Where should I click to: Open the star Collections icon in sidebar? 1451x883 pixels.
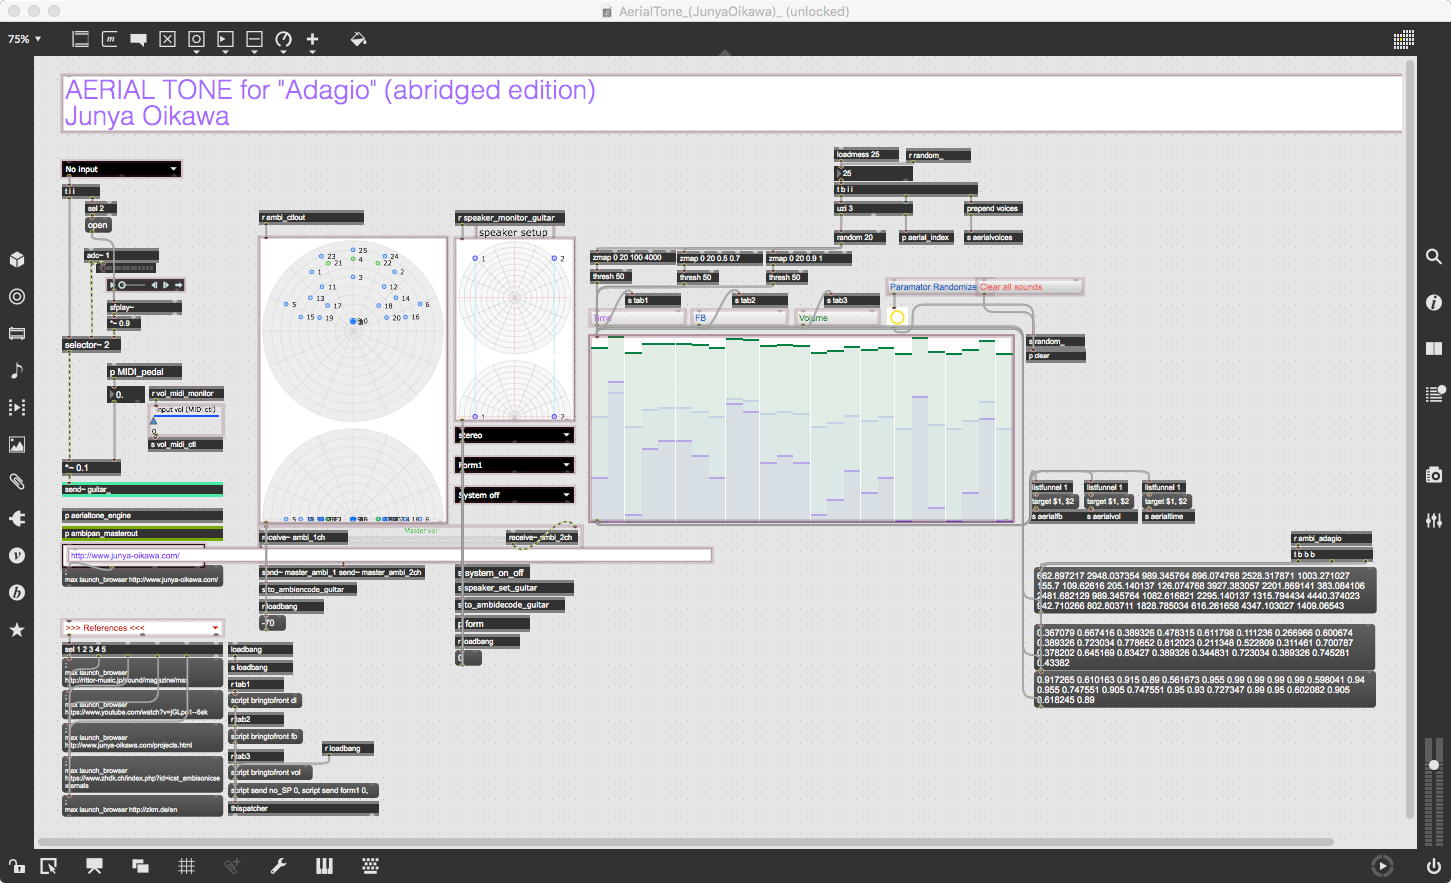pyautogui.click(x=17, y=629)
